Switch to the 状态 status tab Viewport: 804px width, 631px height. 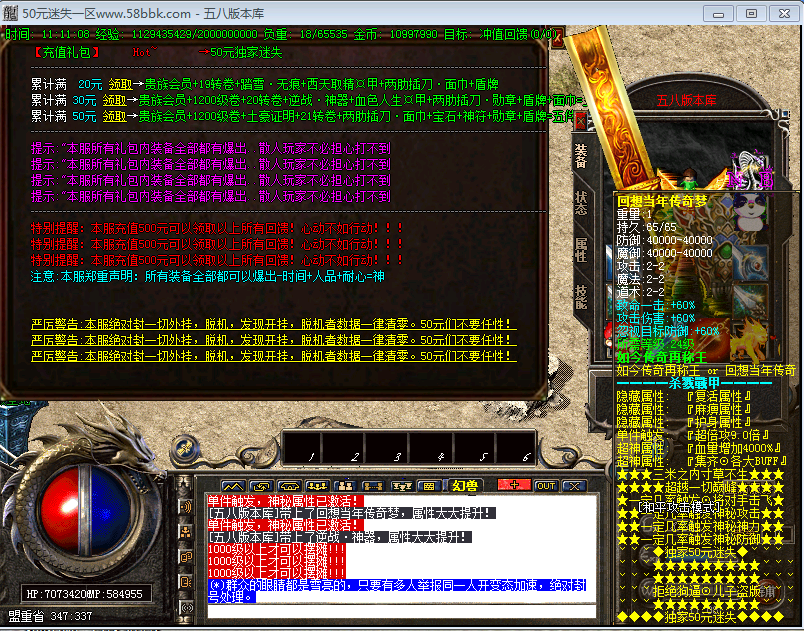[581, 198]
